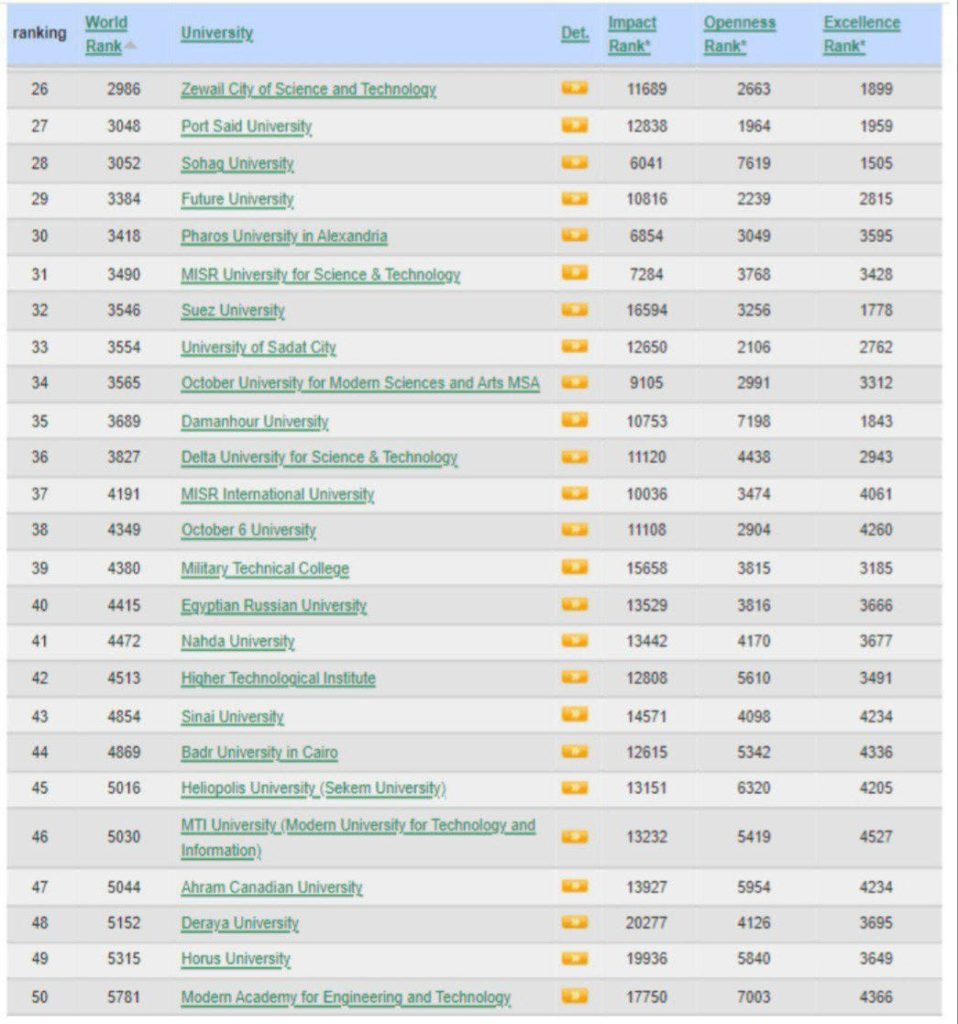Open details icon for University of Sadat City
This screenshot has width=958, height=1024.
click(575, 346)
